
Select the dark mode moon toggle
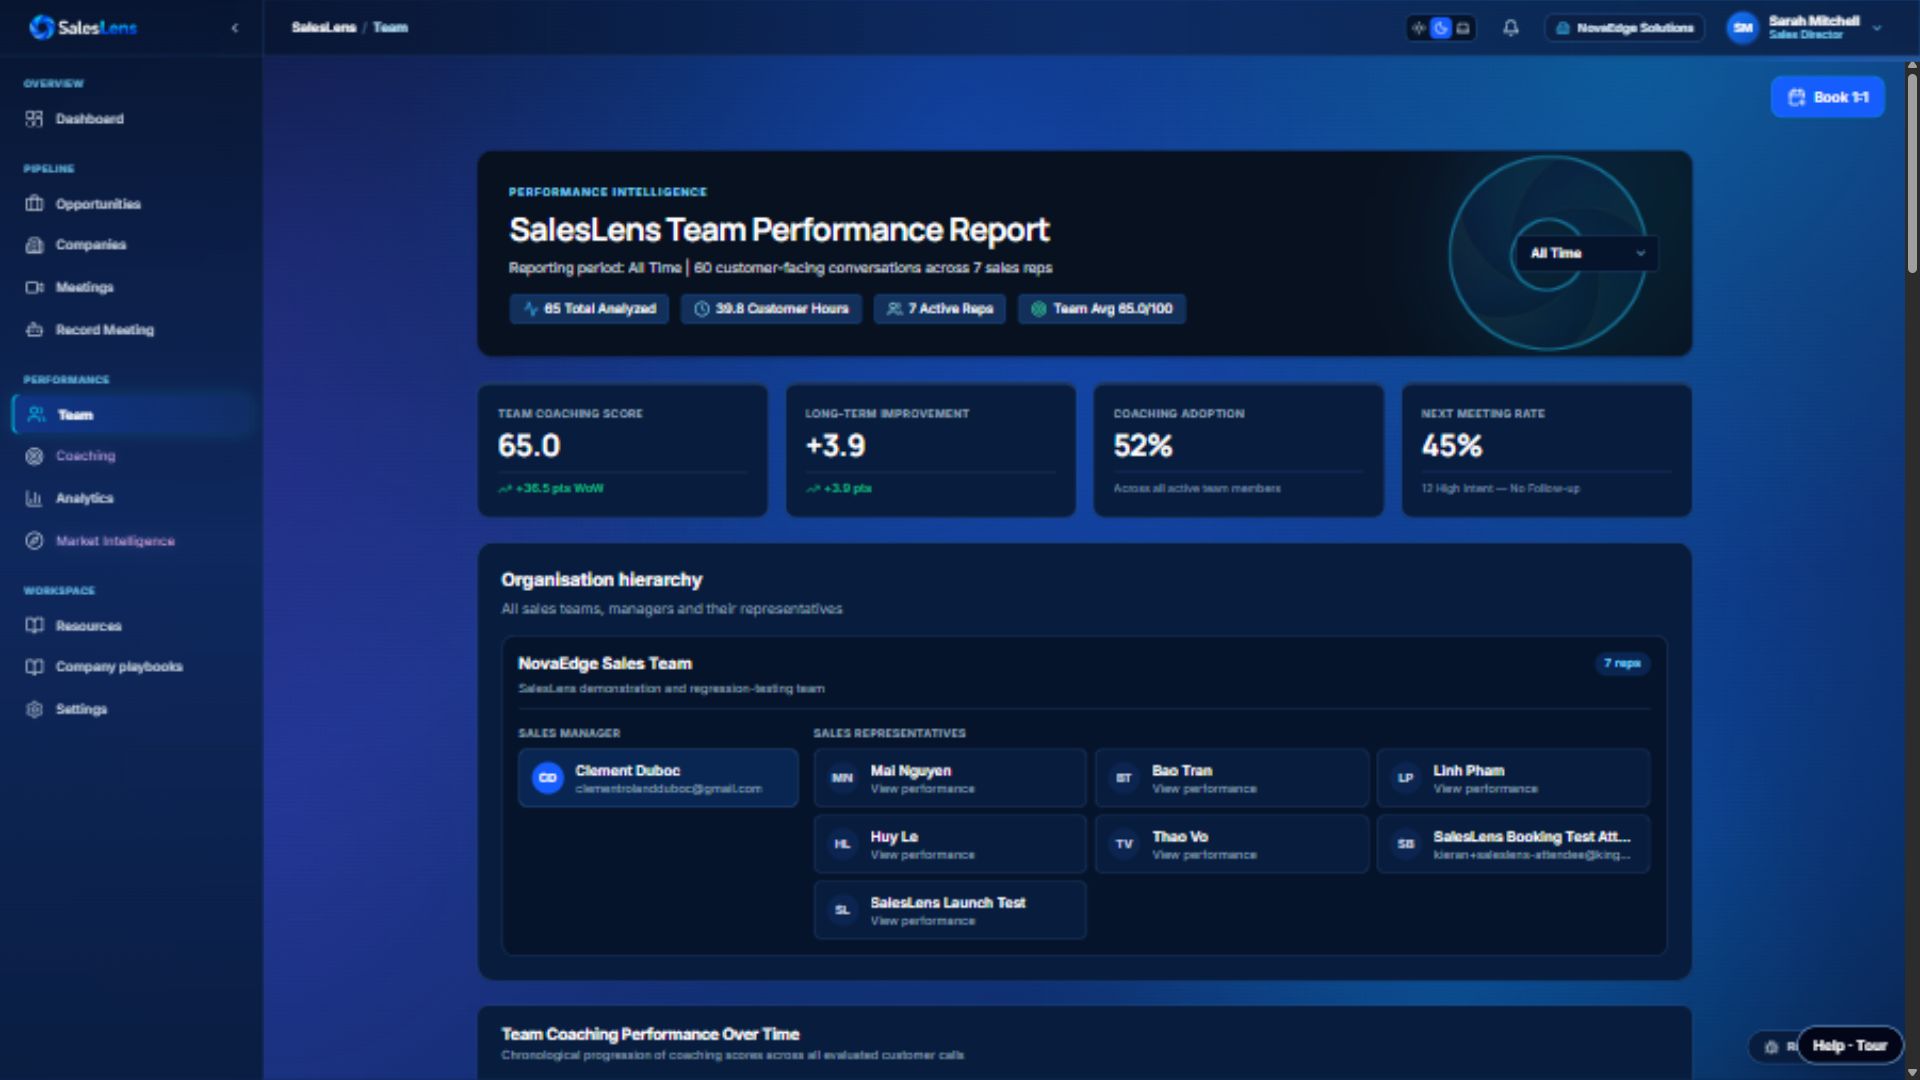pyautogui.click(x=1441, y=28)
